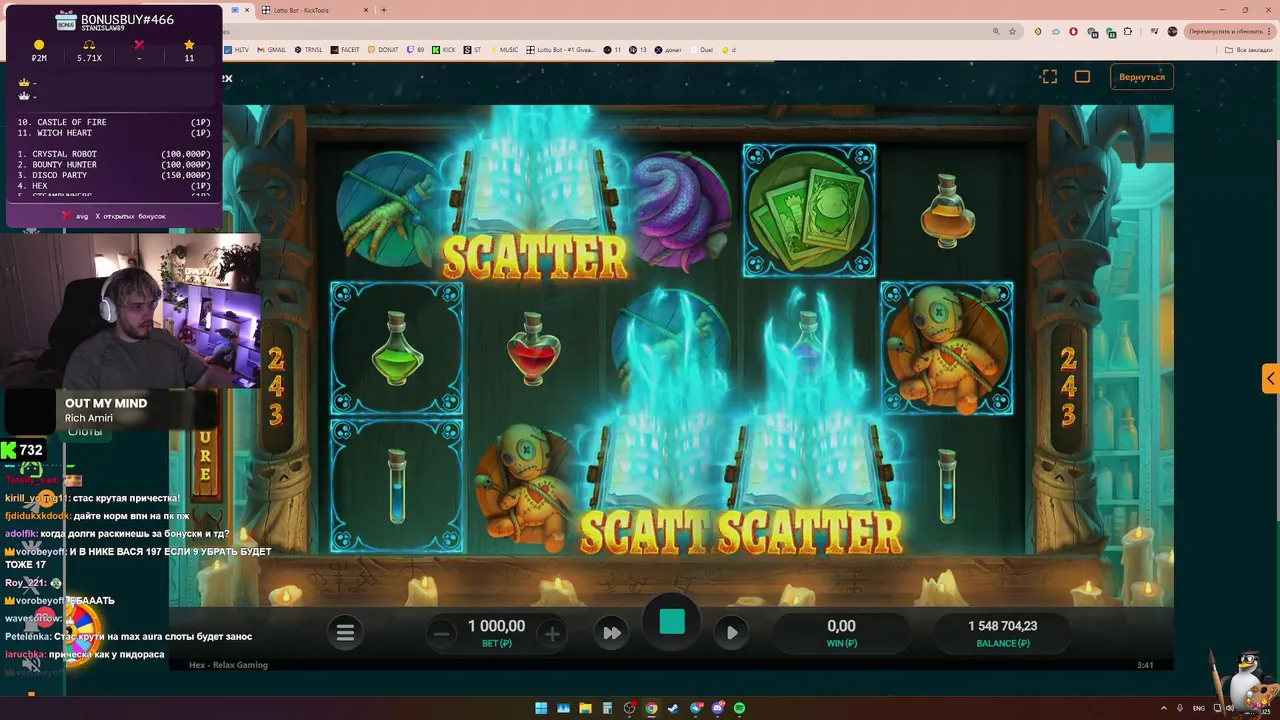Click the red heart potion symbol

(x=534, y=348)
